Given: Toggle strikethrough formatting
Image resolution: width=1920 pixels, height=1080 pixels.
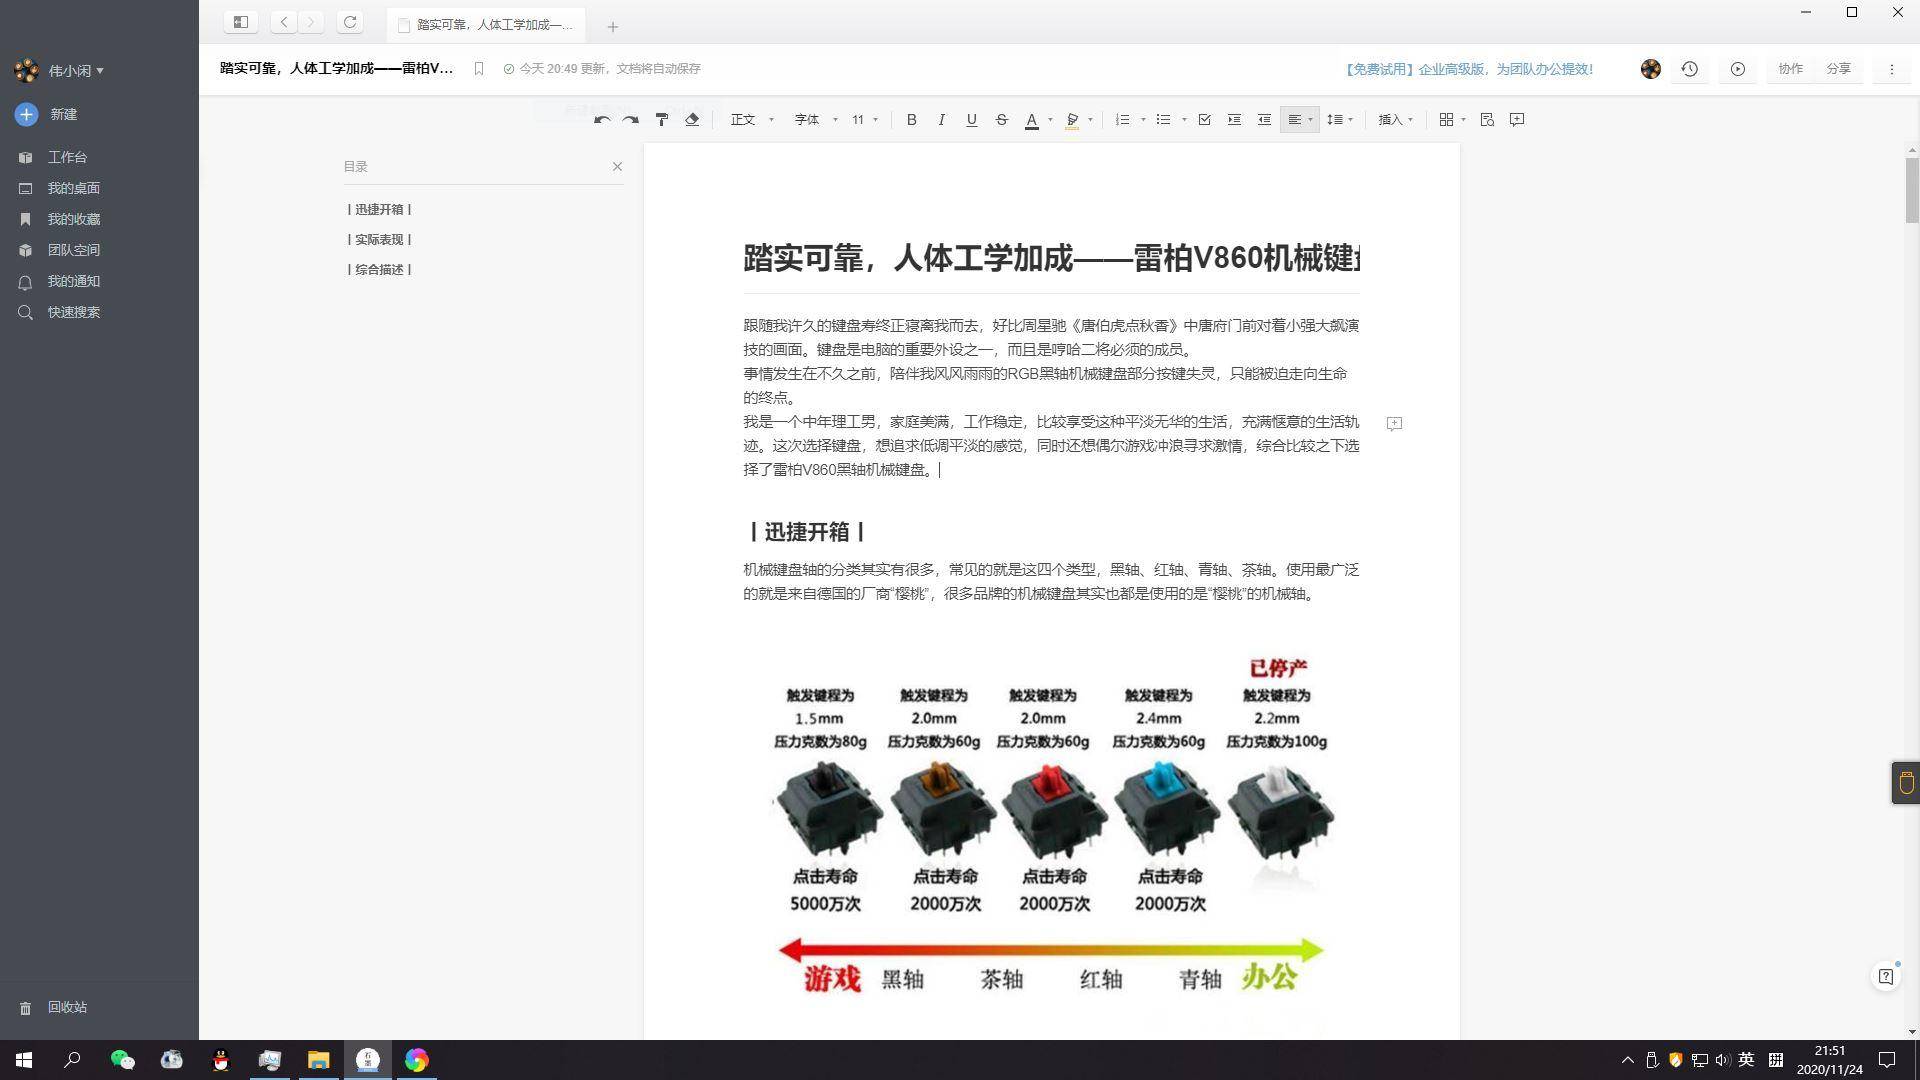Looking at the screenshot, I should point(1001,120).
